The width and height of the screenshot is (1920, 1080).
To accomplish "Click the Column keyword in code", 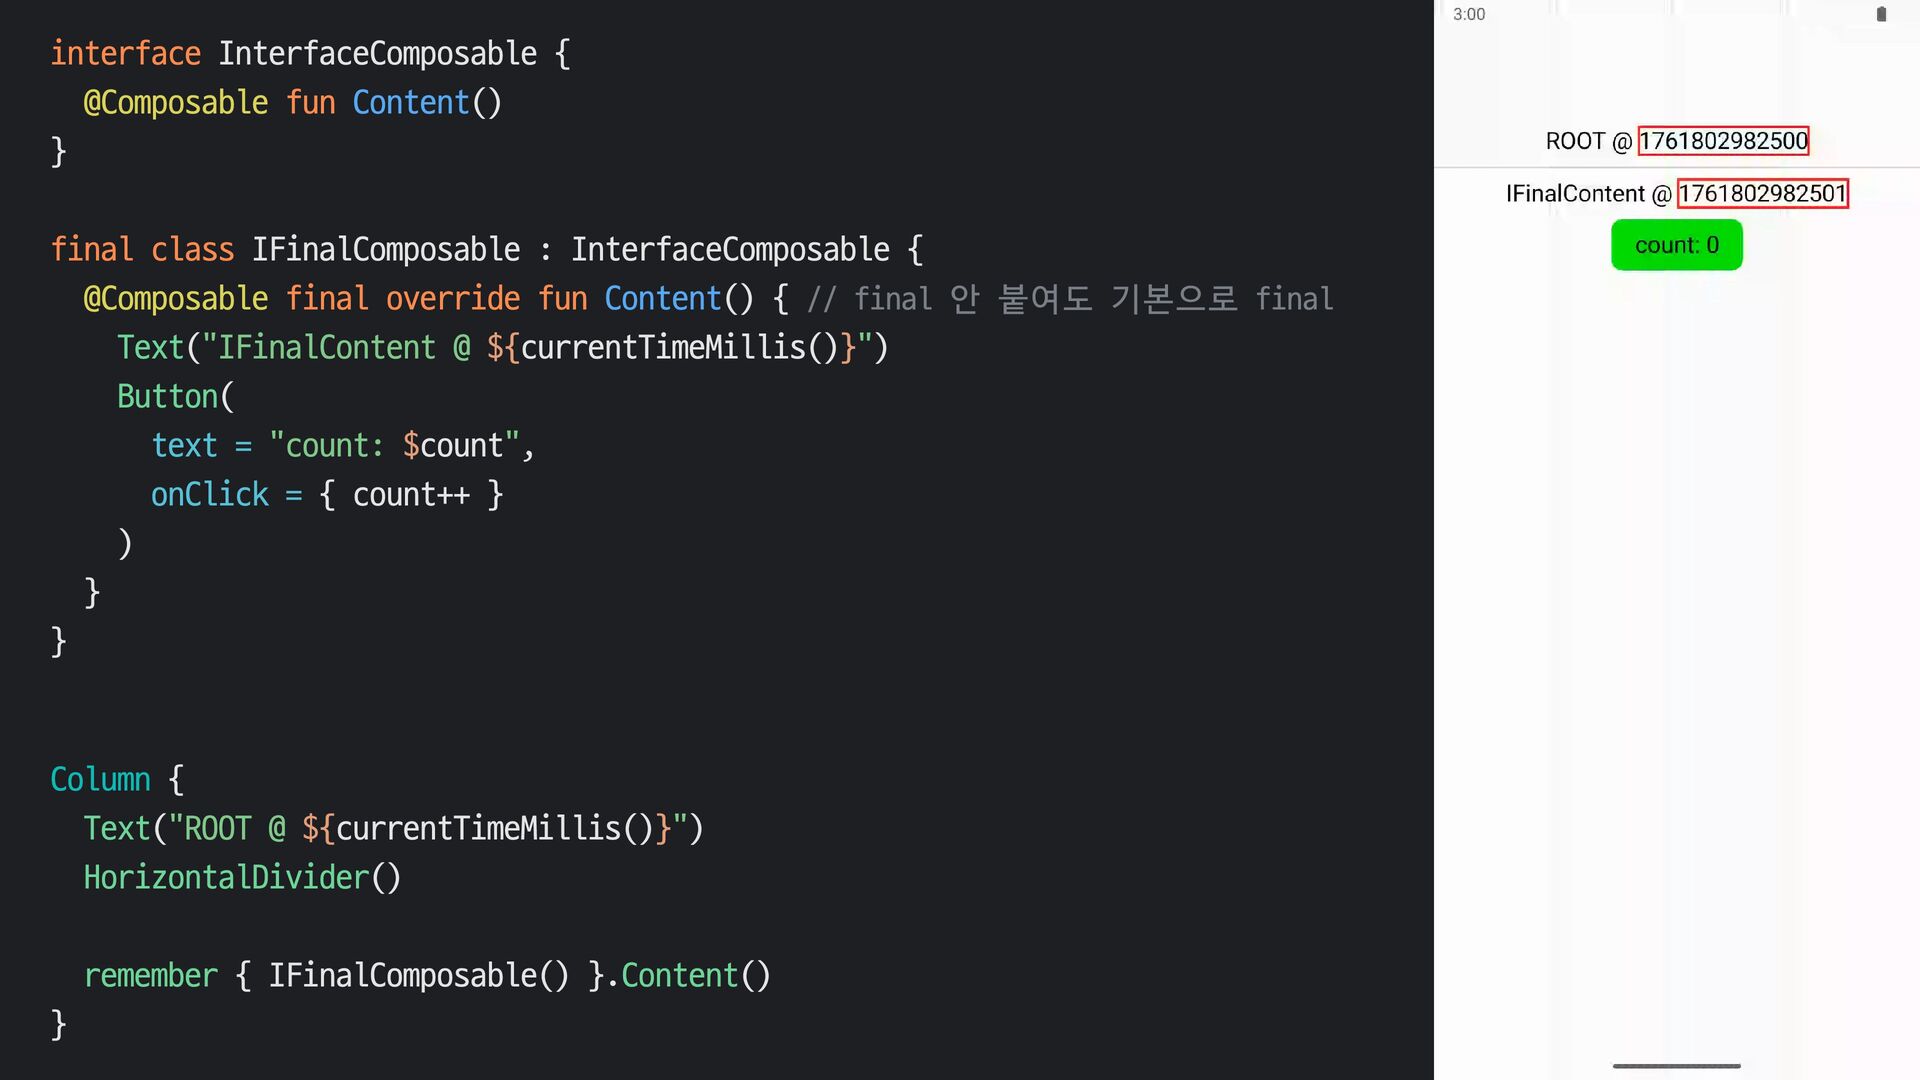I will click(x=100, y=779).
